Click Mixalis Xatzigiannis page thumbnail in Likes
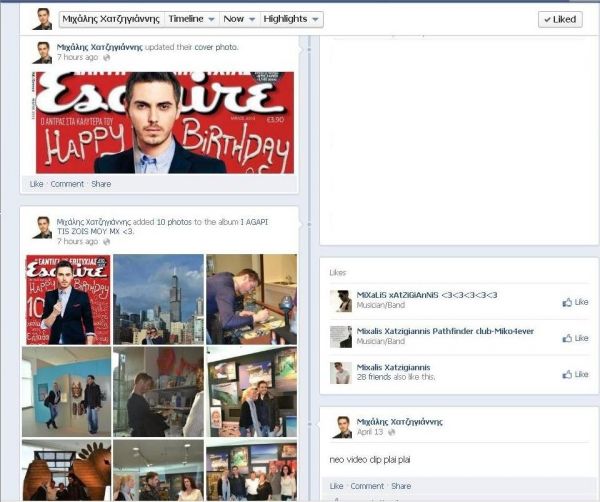The image size is (600, 502). (x=341, y=373)
